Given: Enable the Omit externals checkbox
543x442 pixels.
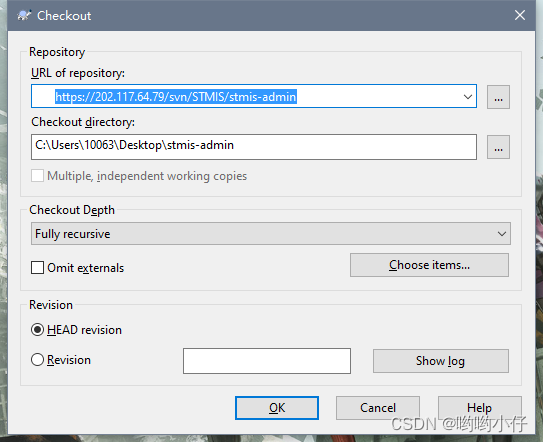Looking at the screenshot, I should click(37, 267).
